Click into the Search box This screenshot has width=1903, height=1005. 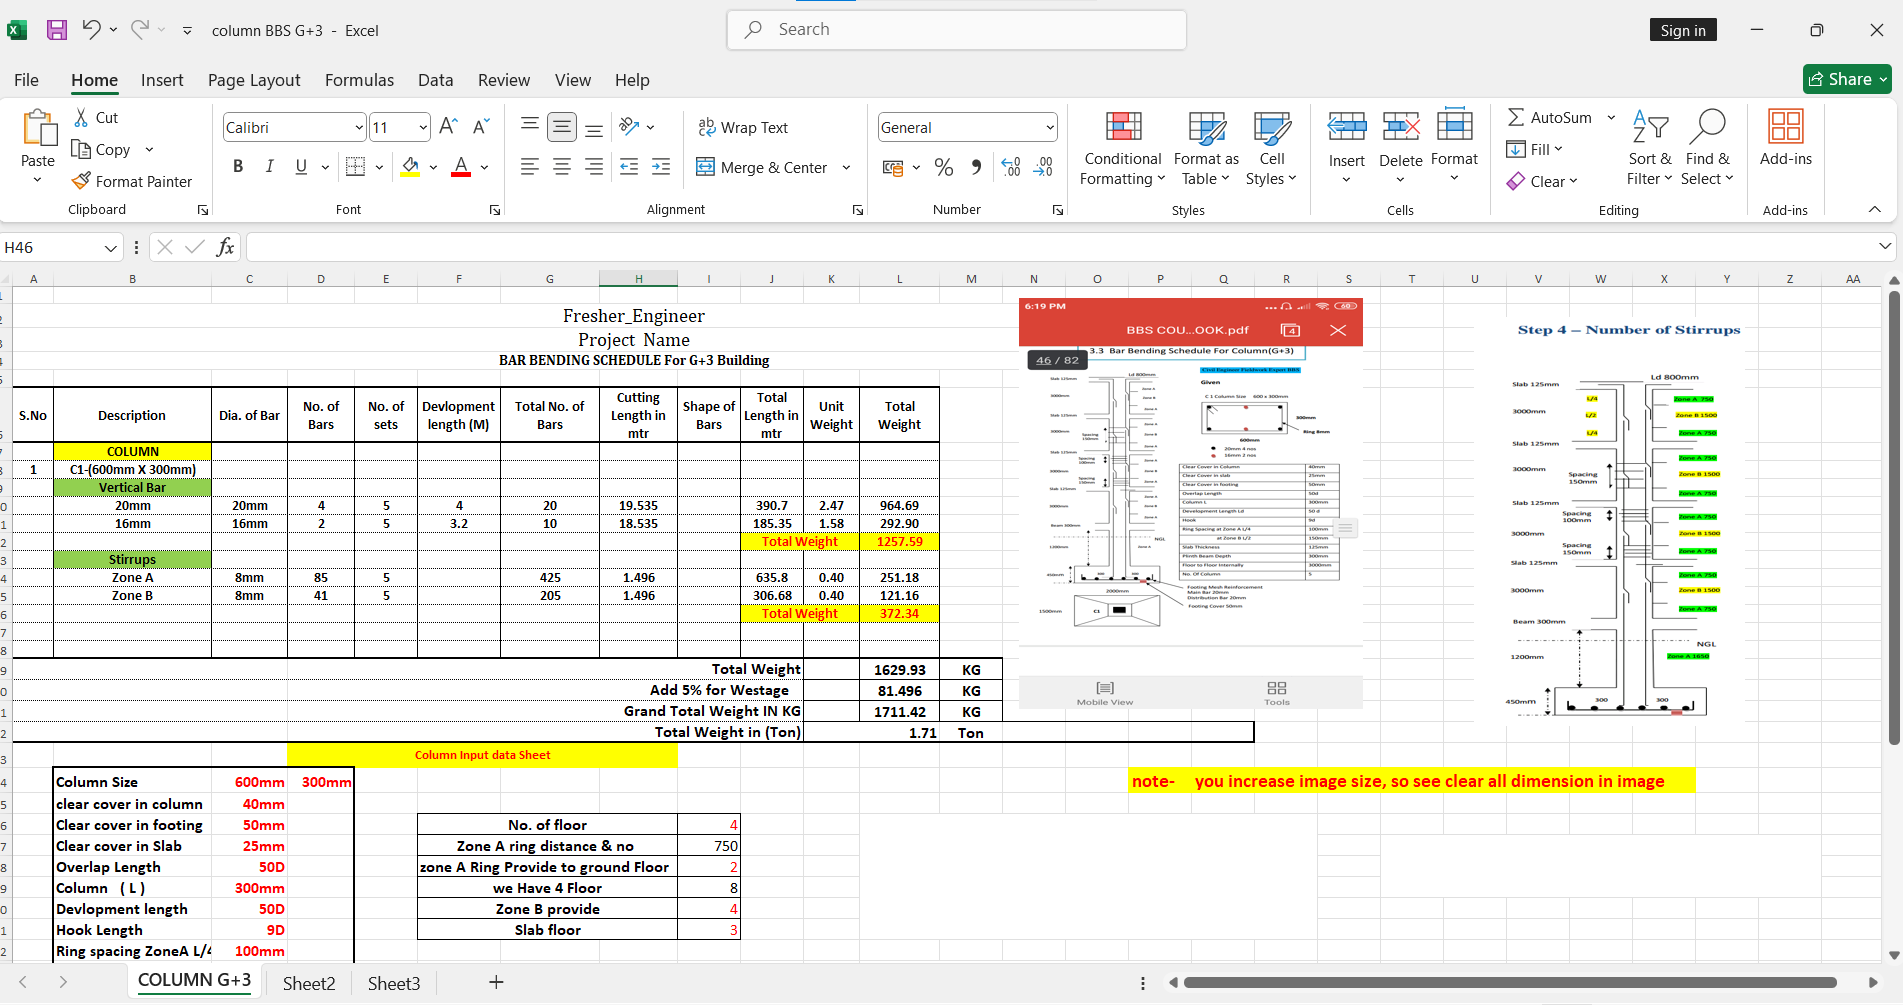click(x=957, y=30)
